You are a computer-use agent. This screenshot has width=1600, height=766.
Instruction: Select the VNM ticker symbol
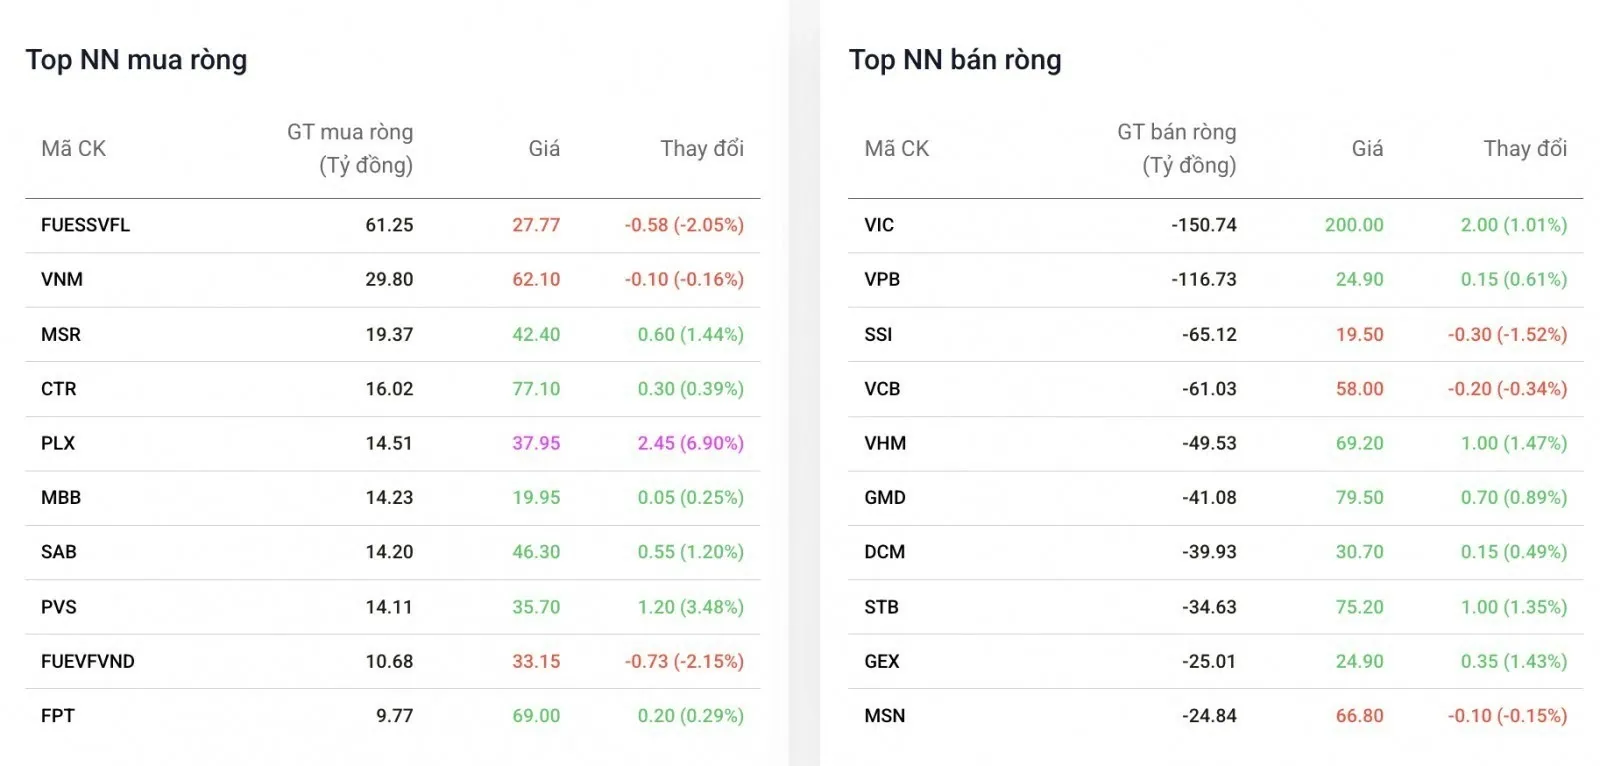click(x=62, y=280)
